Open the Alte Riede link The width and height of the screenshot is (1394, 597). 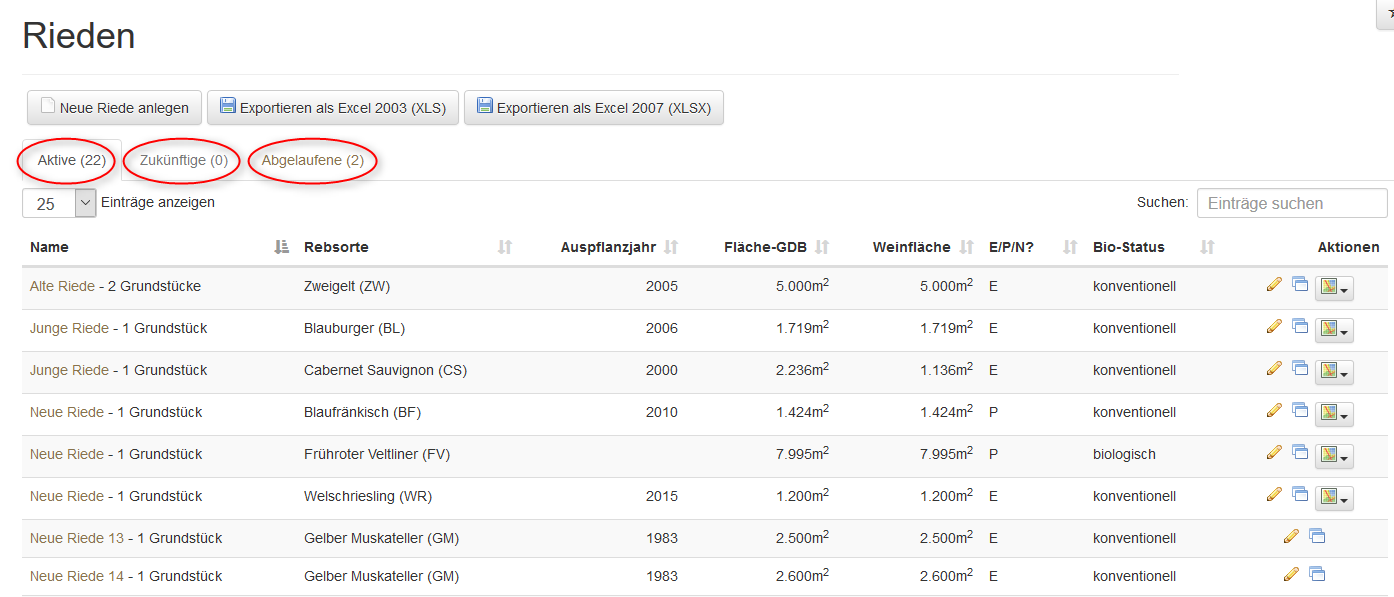tap(62, 286)
